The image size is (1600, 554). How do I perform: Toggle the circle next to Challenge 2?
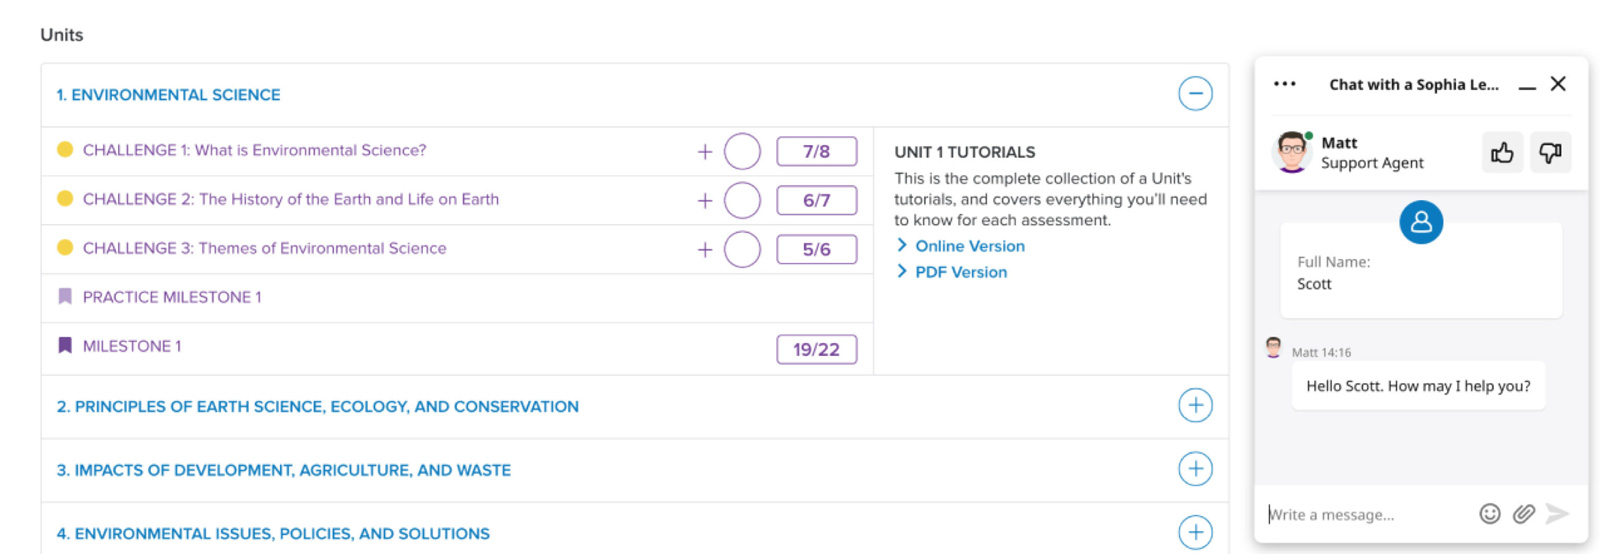click(742, 200)
